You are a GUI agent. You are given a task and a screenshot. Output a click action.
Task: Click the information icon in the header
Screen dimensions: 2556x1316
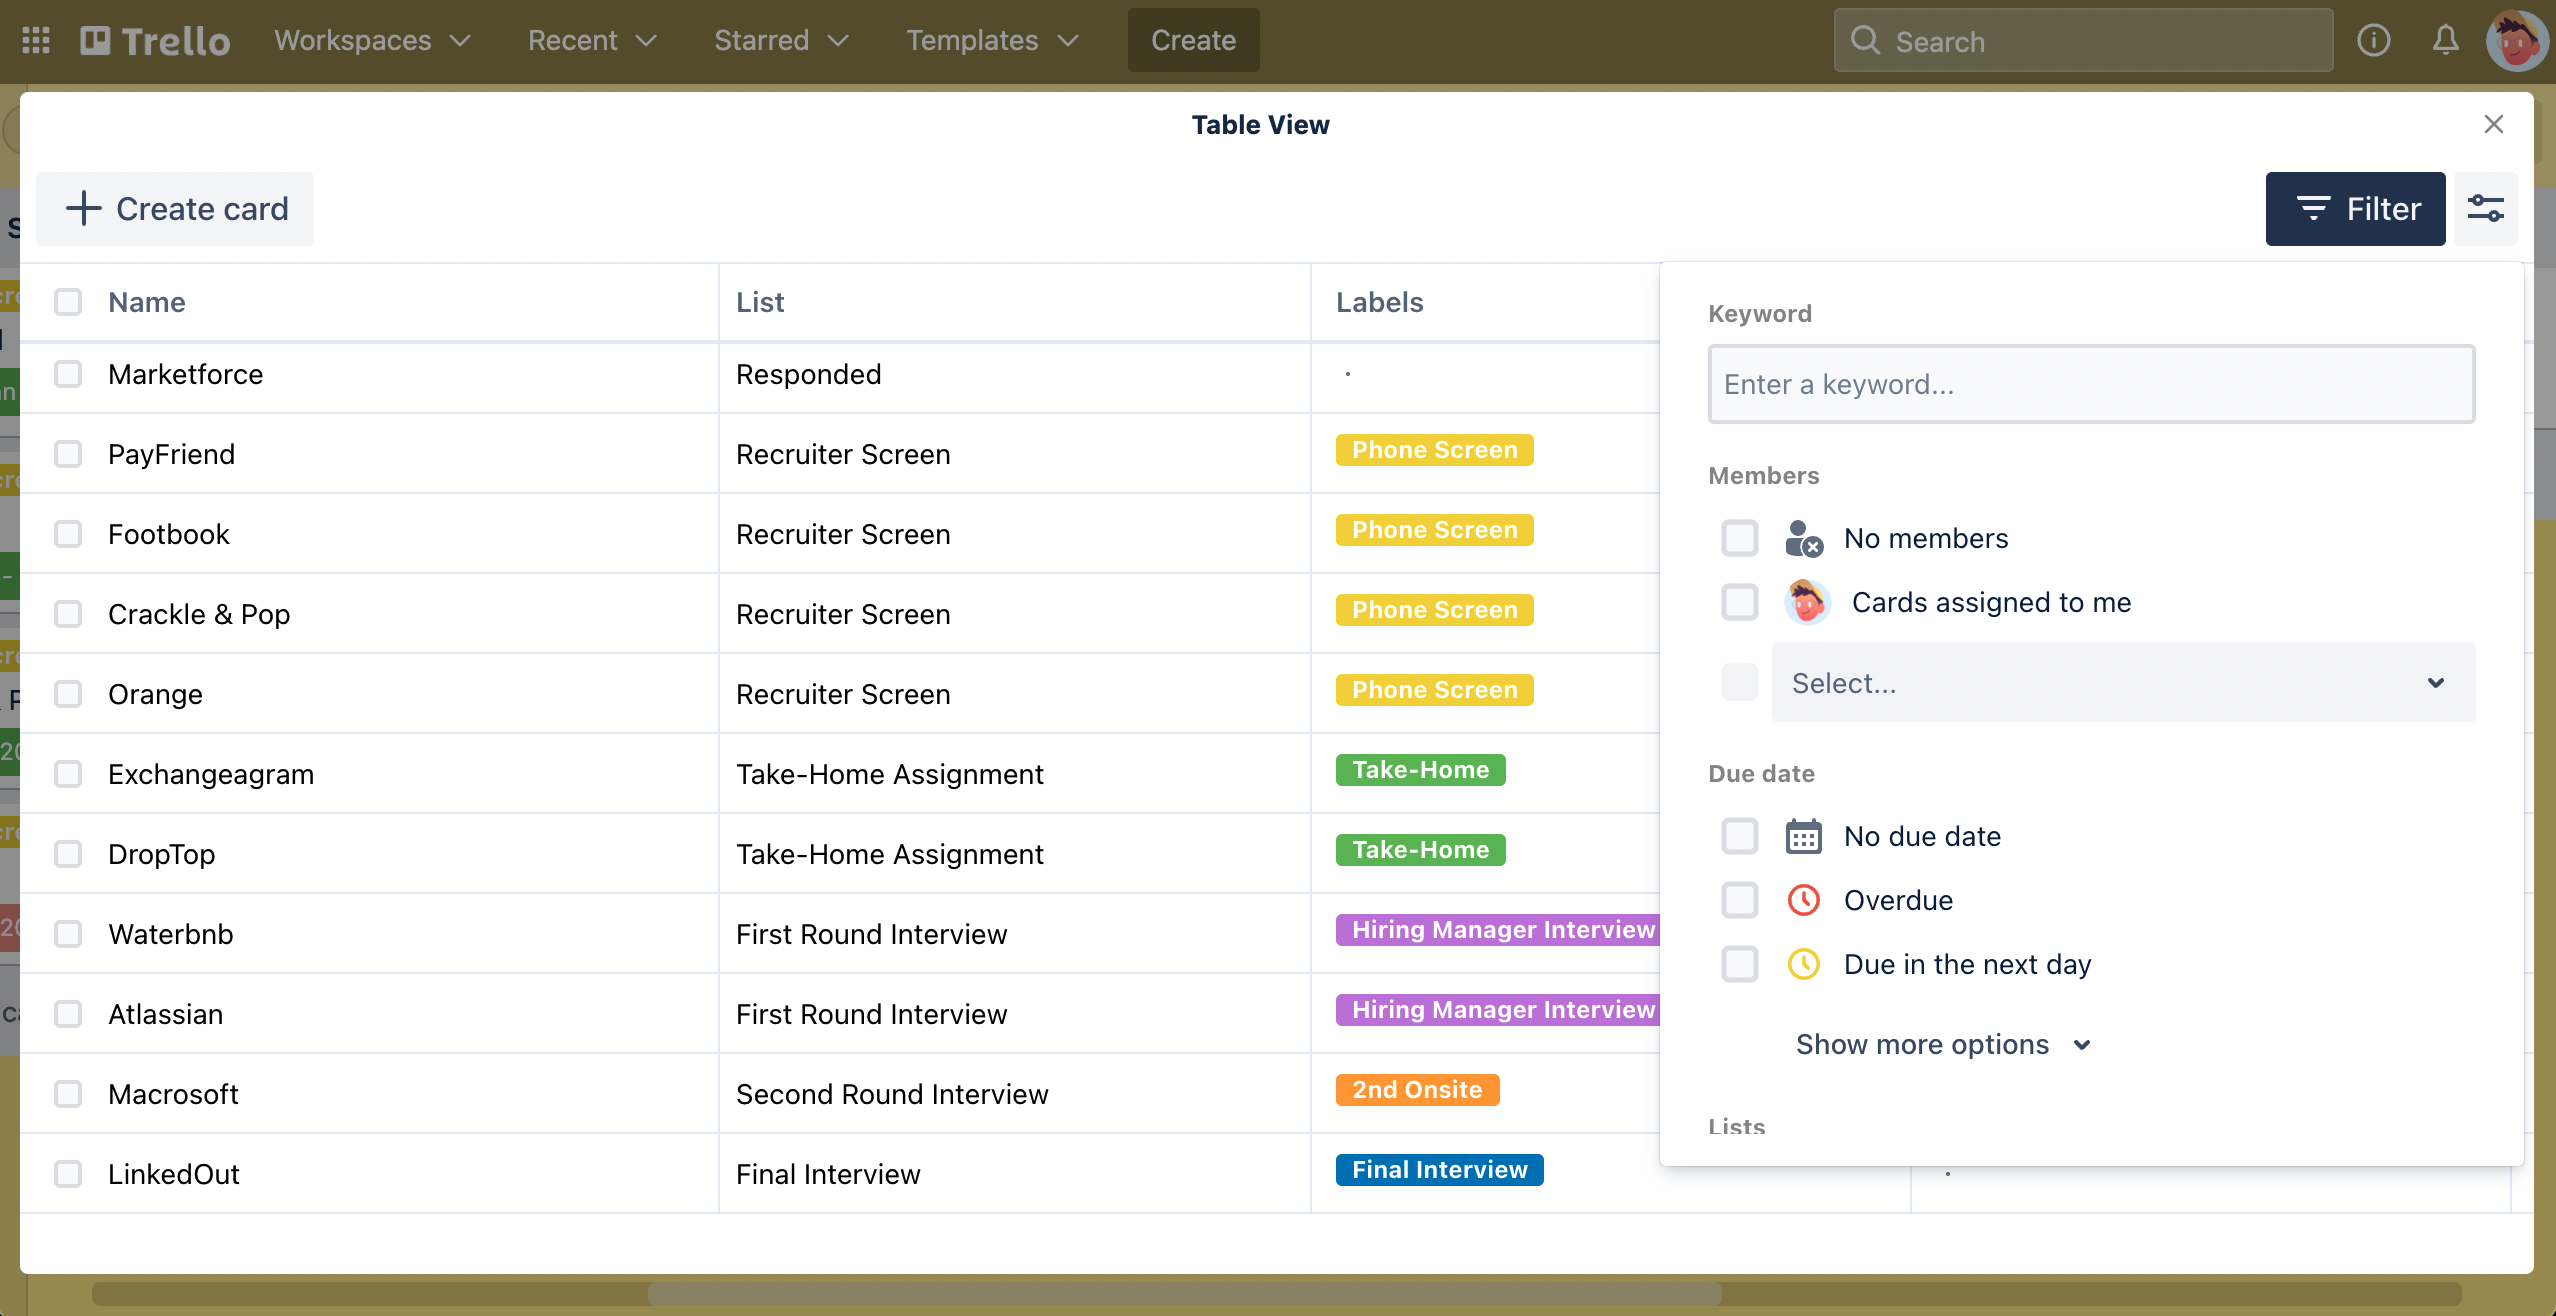click(x=2374, y=40)
